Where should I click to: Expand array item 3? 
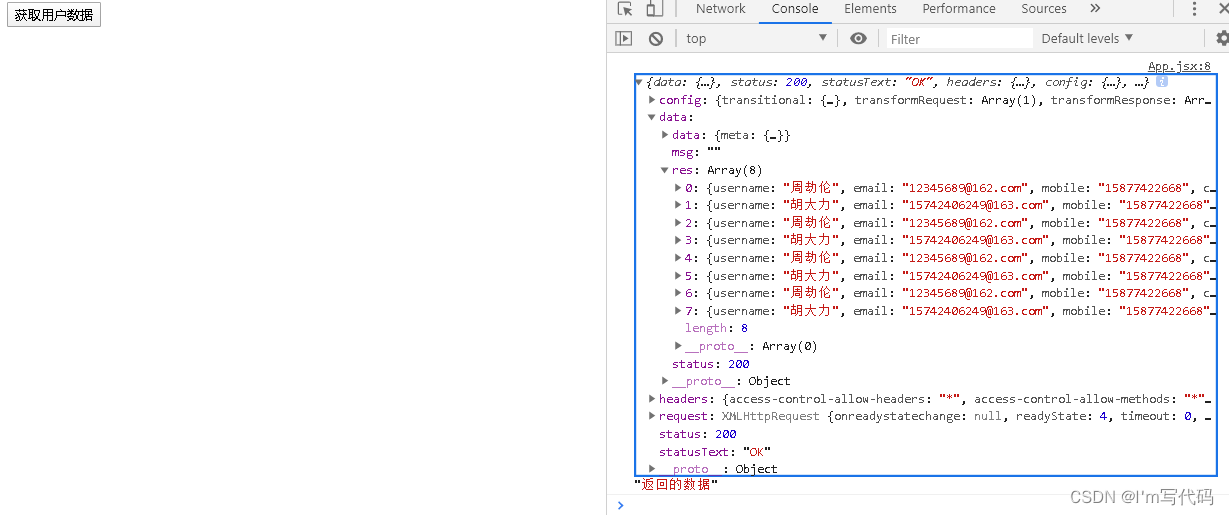(678, 240)
